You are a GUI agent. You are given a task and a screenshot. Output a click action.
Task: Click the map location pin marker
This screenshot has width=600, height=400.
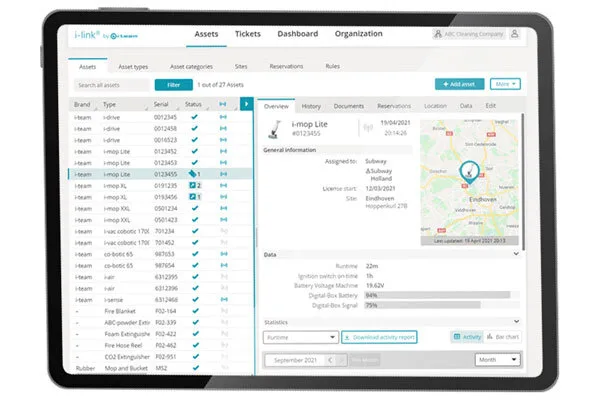point(469,172)
